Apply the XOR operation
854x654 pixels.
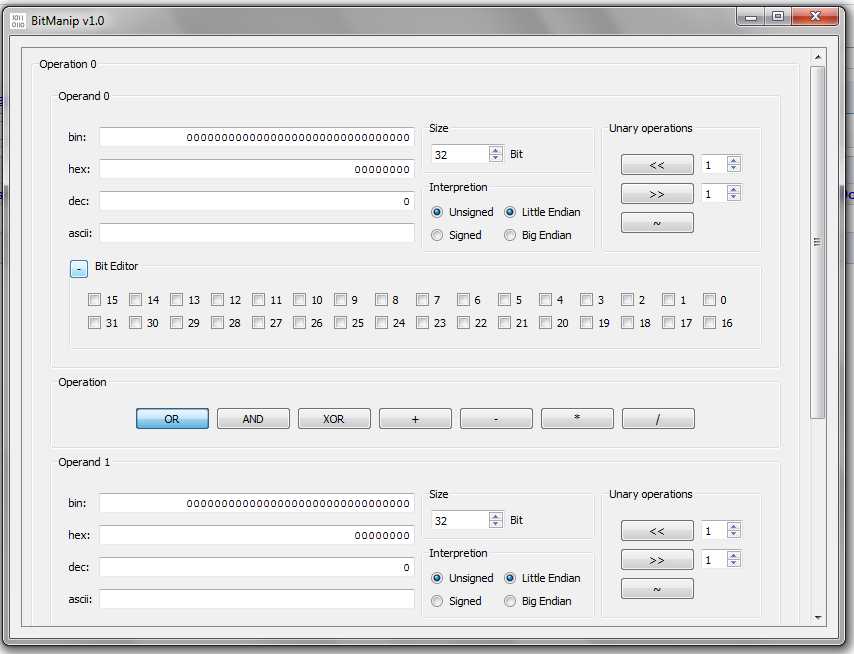coord(334,419)
